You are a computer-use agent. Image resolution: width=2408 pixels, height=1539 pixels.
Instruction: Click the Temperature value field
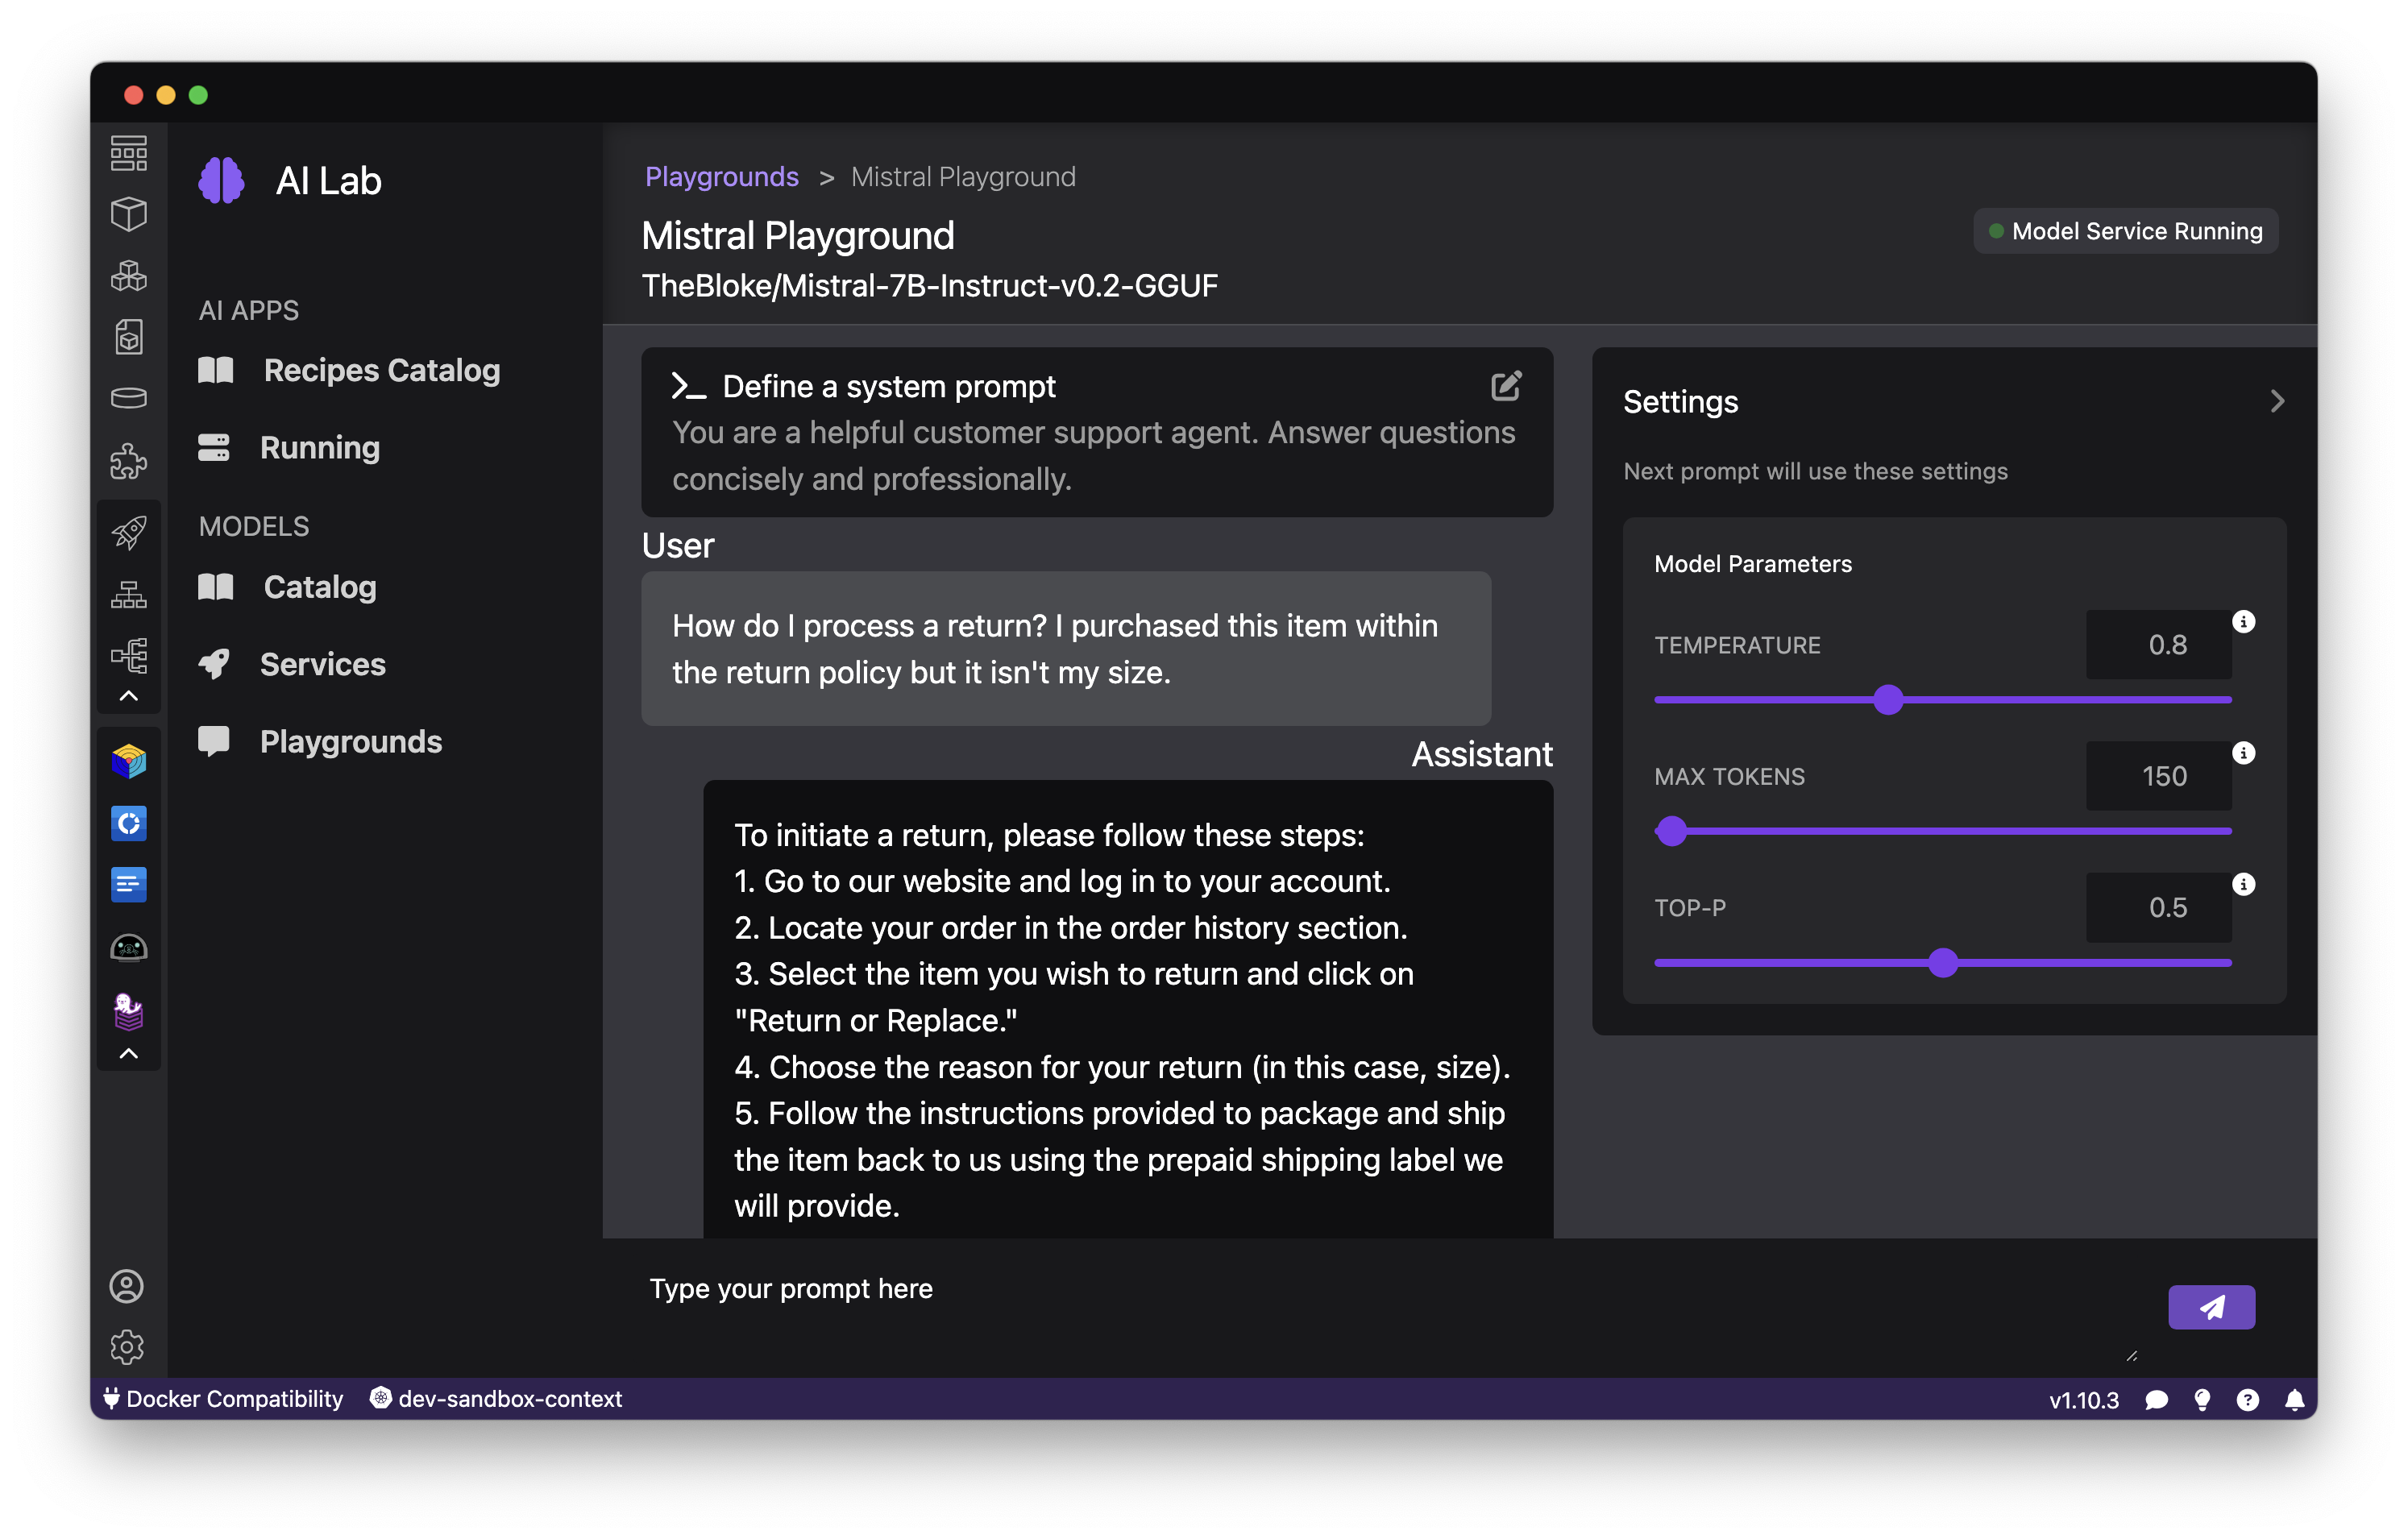(2158, 645)
